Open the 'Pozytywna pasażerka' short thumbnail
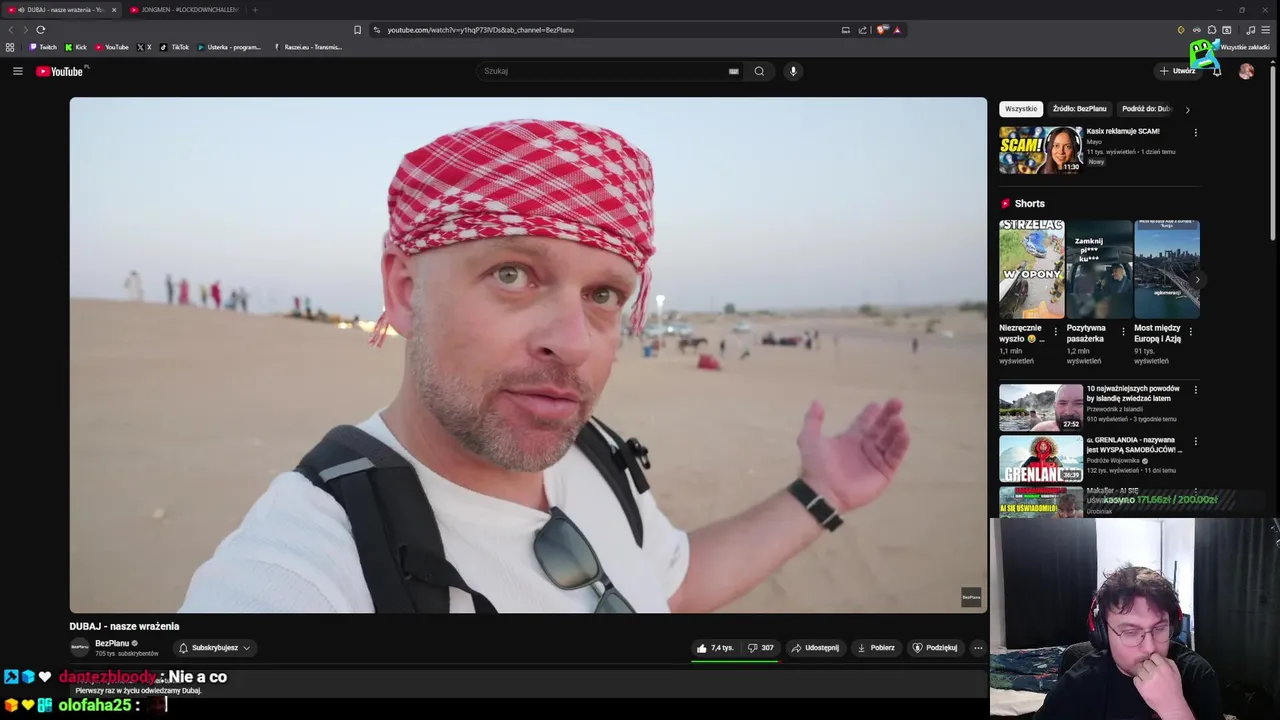Image resolution: width=1280 pixels, height=720 pixels. point(1099,269)
